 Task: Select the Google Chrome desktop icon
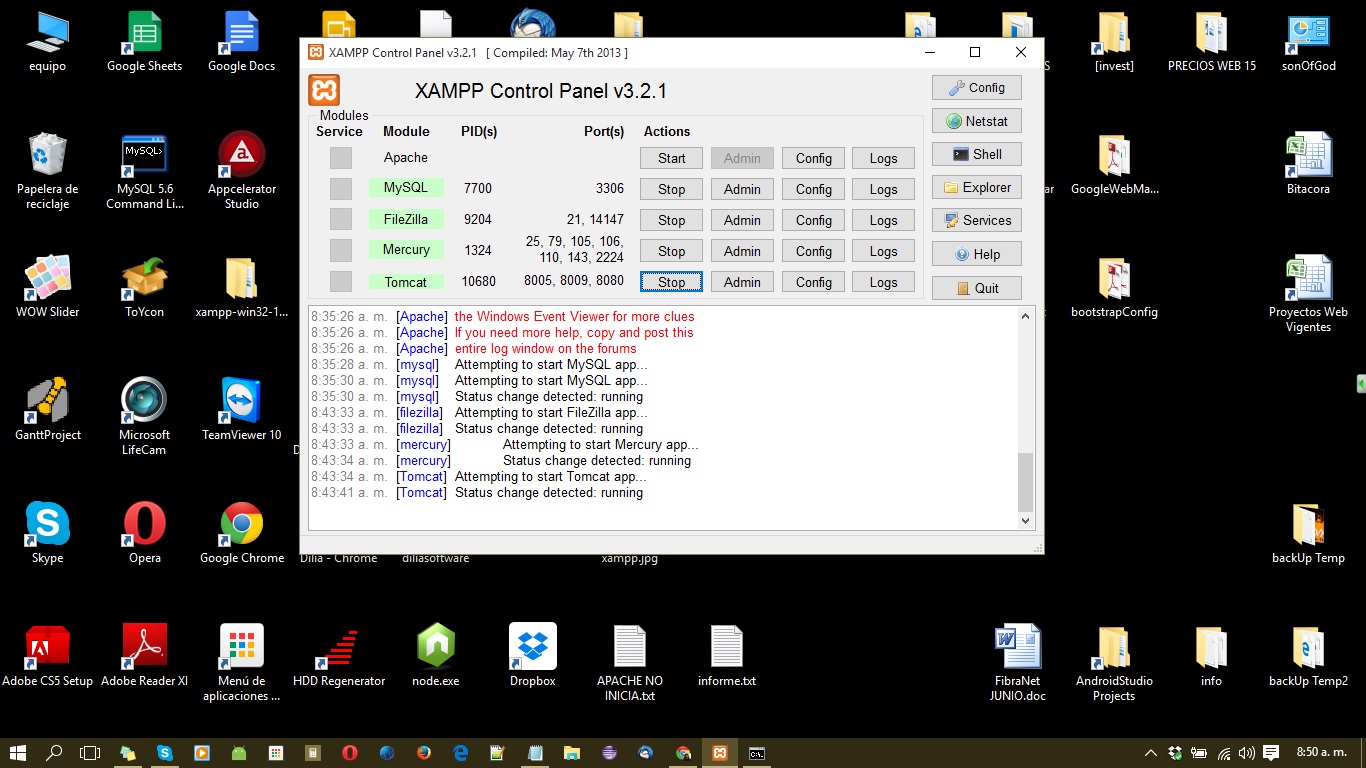[242, 532]
